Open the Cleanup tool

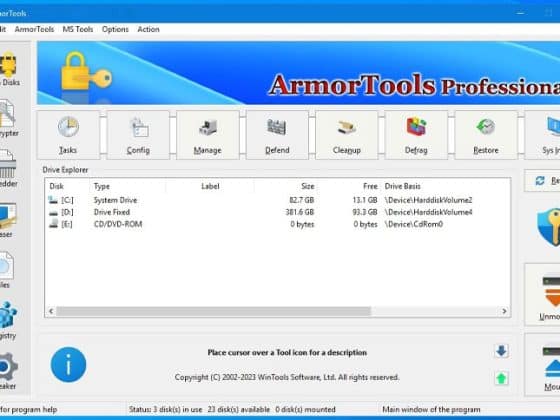(346, 135)
